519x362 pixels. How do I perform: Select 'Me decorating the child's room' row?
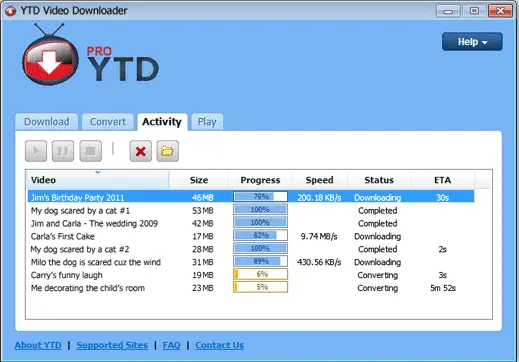251,288
